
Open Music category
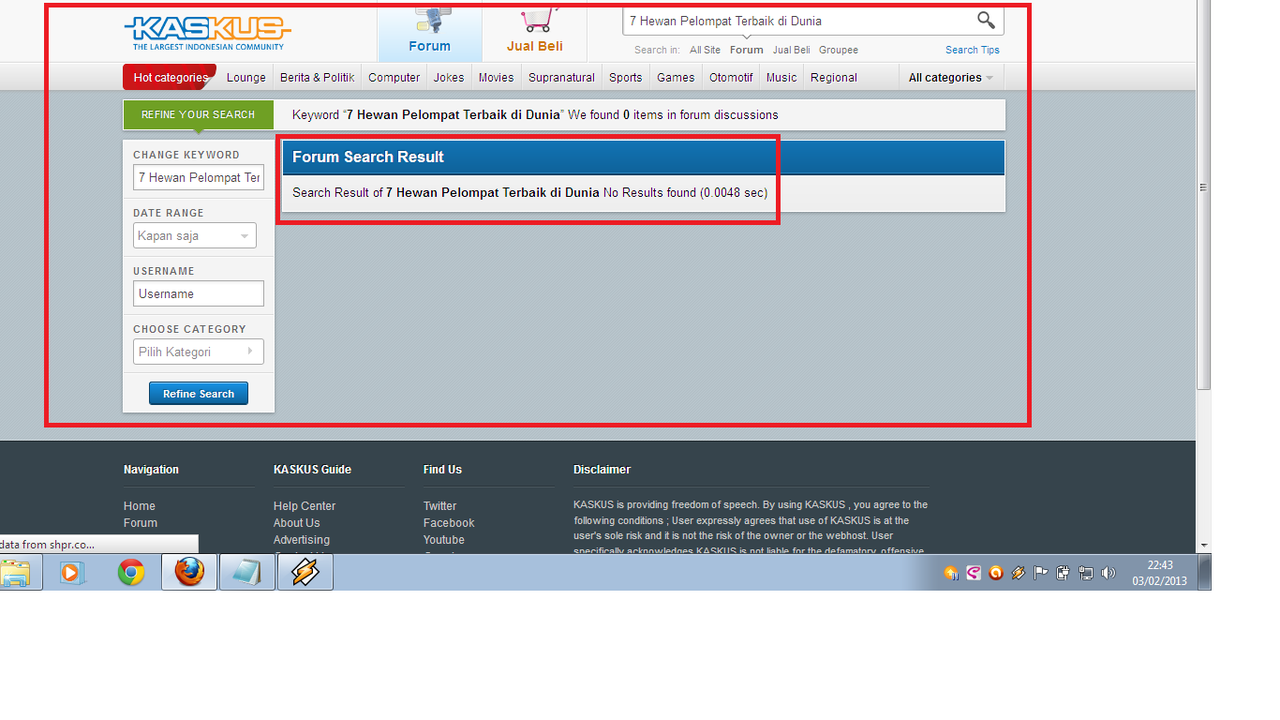782,77
